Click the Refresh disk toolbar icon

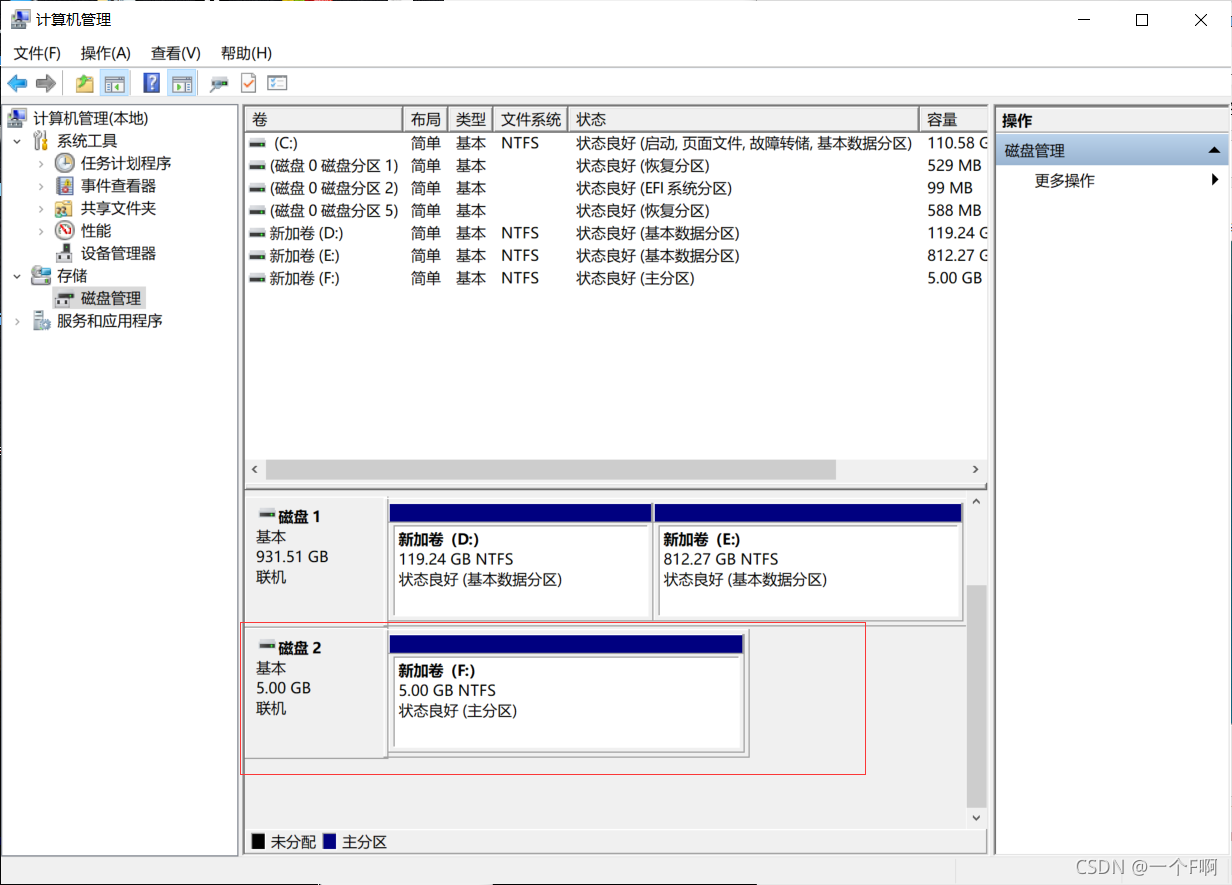coord(219,83)
